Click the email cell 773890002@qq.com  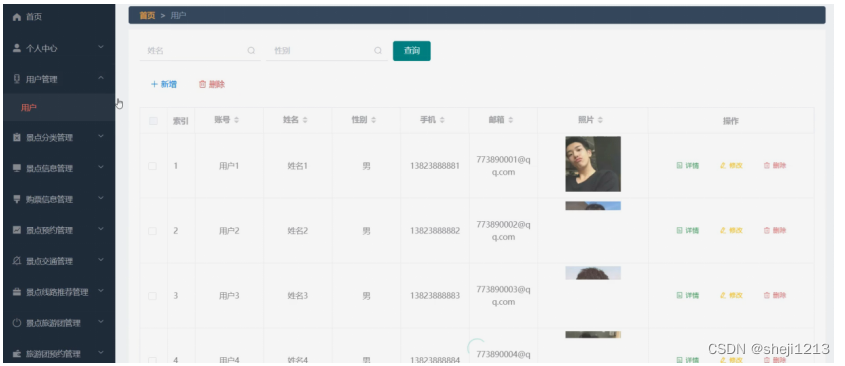503,231
